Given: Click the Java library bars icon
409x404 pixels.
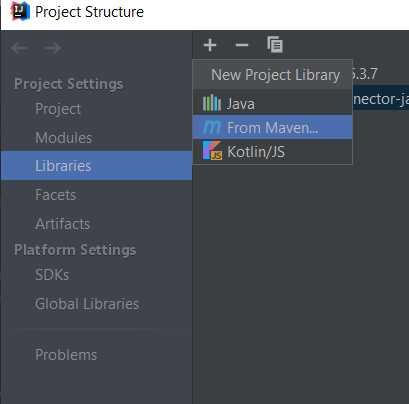Looking at the screenshot, I should (x=212, y=103).
